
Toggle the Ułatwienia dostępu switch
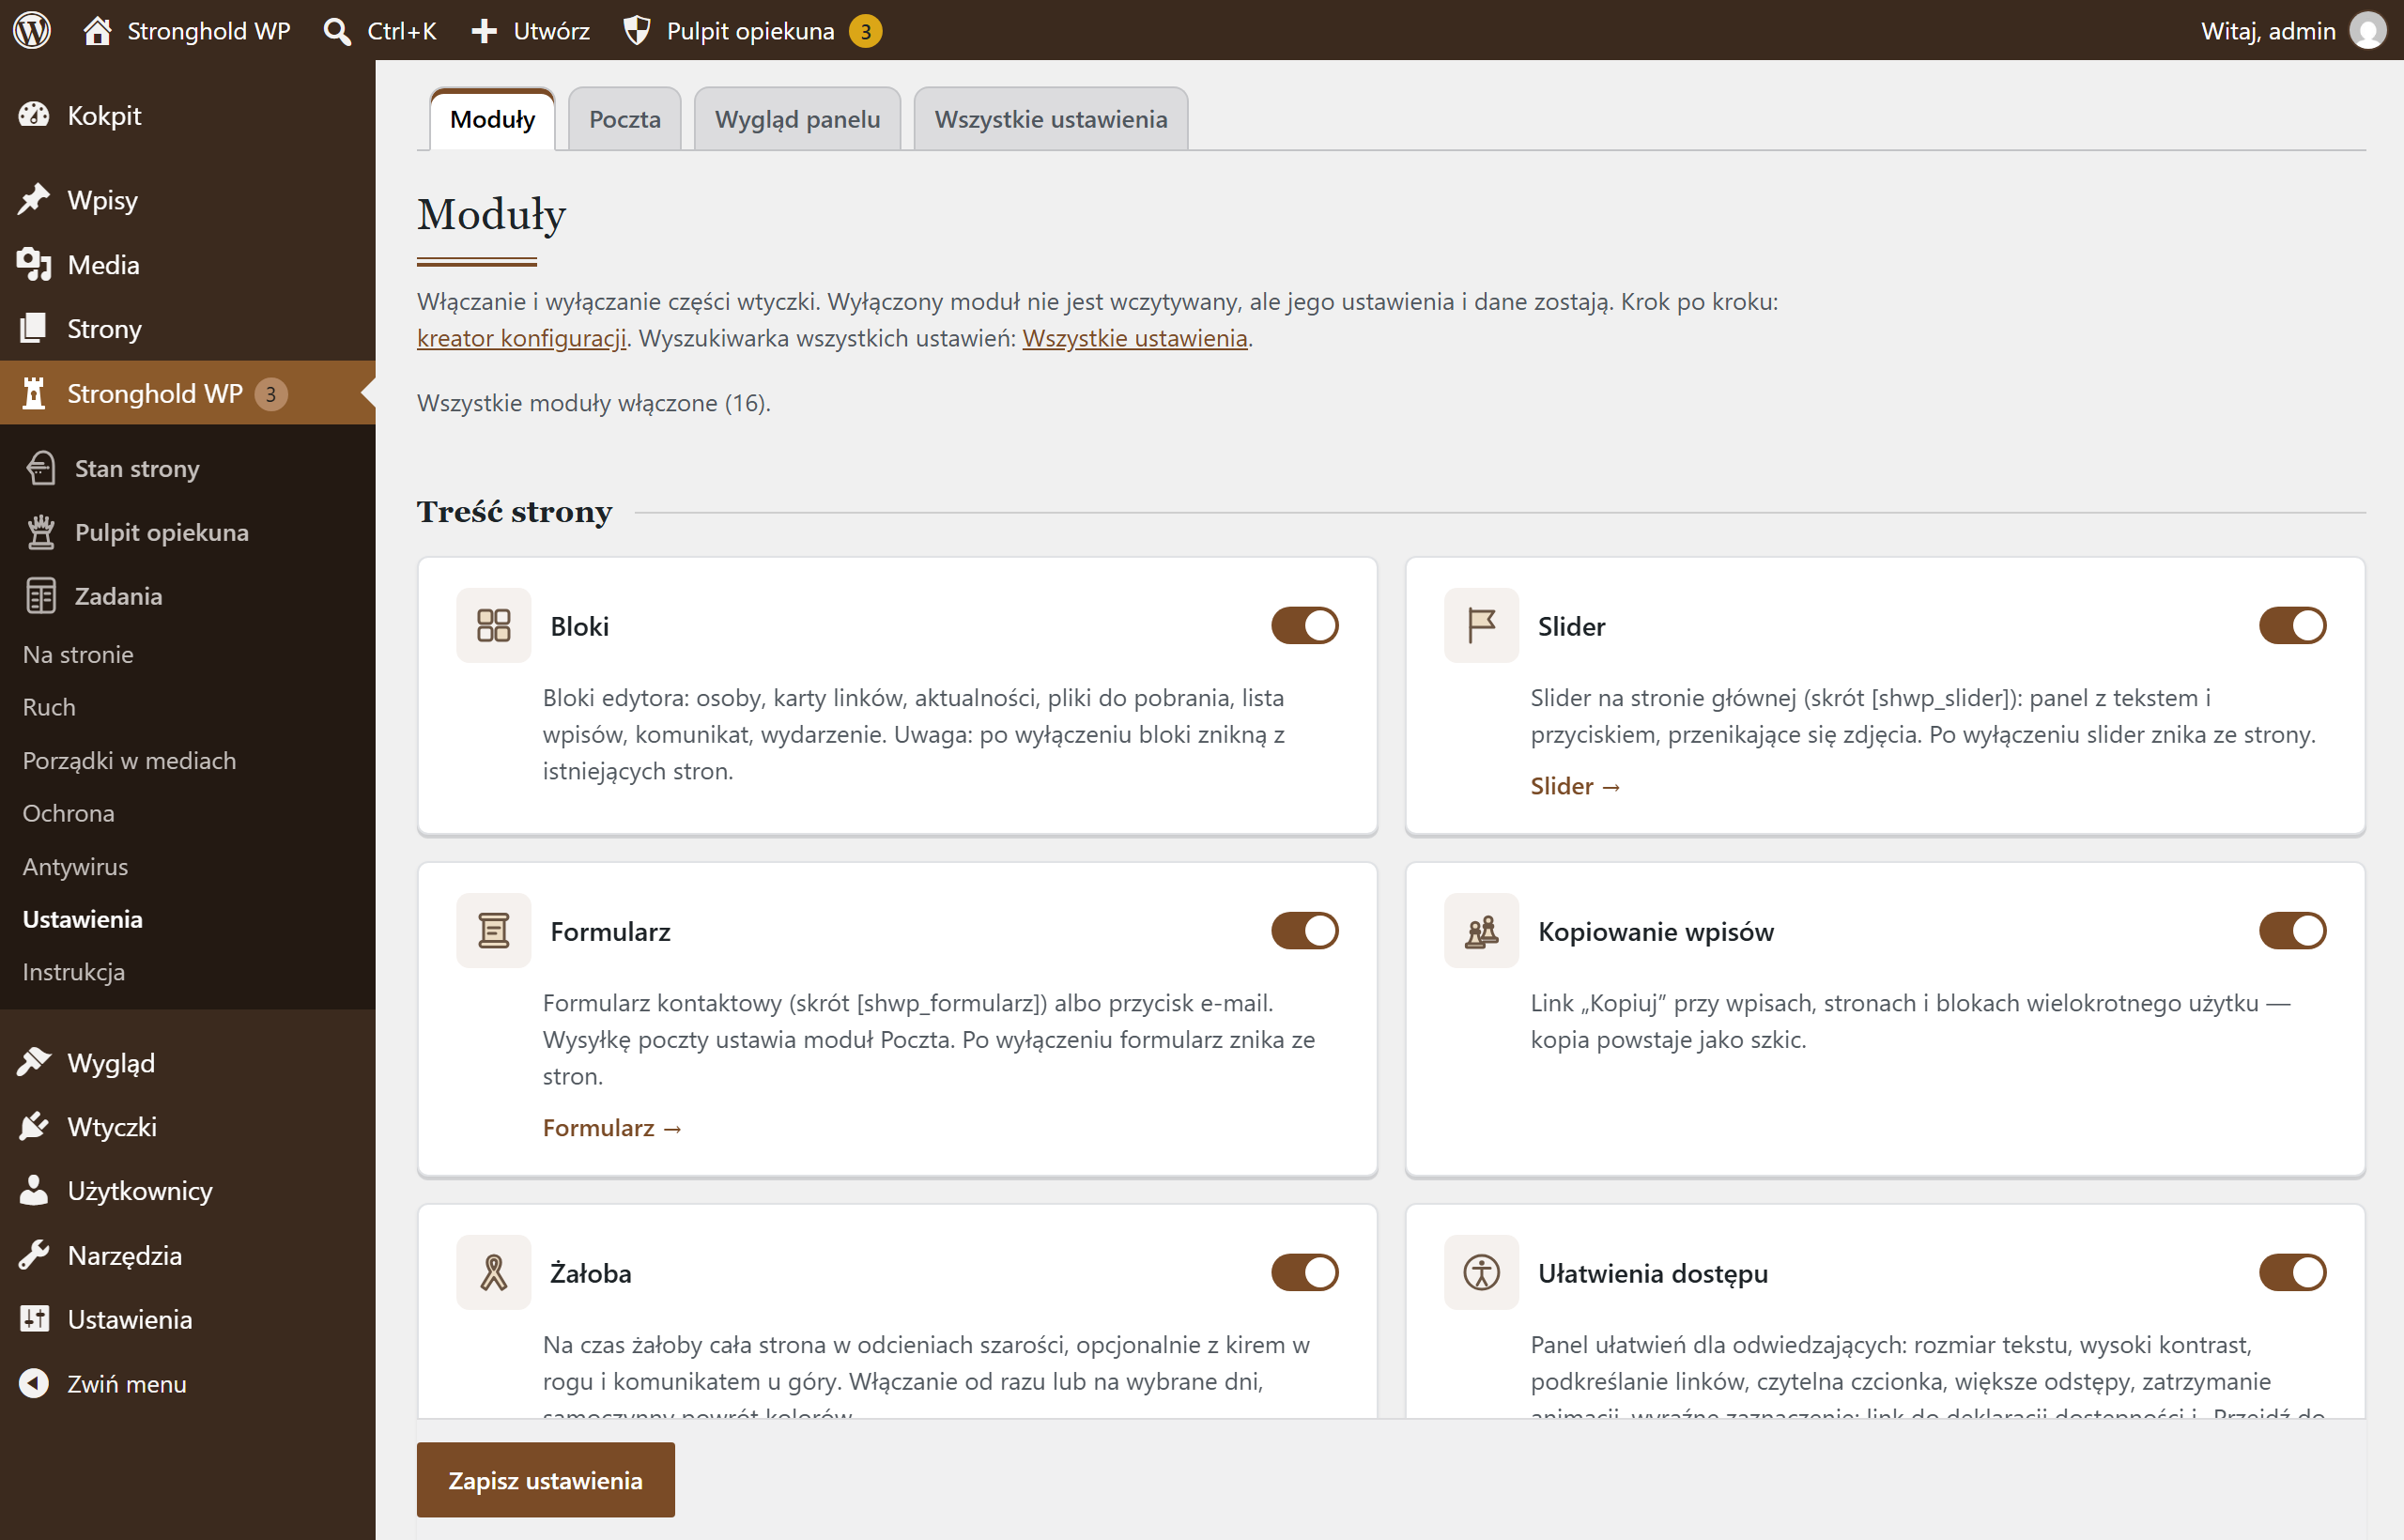[x=2293, y=1272]
